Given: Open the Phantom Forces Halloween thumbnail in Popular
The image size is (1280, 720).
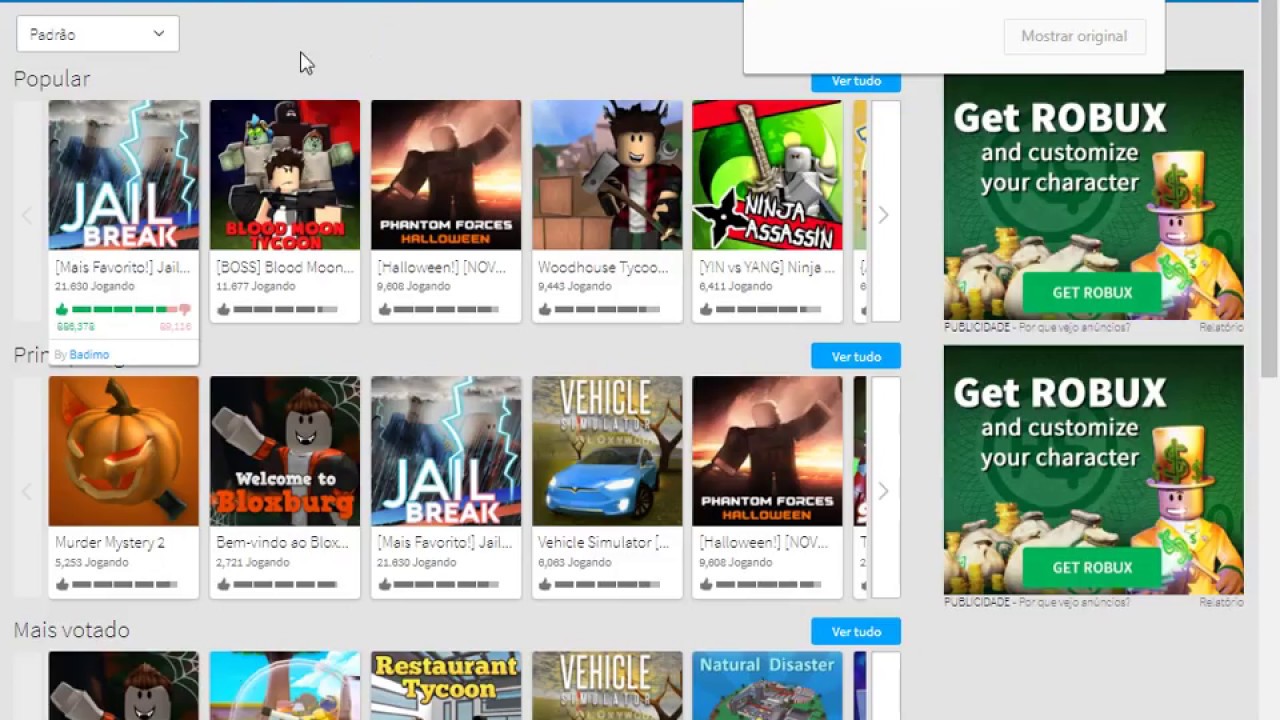Looking at the screenshot, I should click(446, 175).
